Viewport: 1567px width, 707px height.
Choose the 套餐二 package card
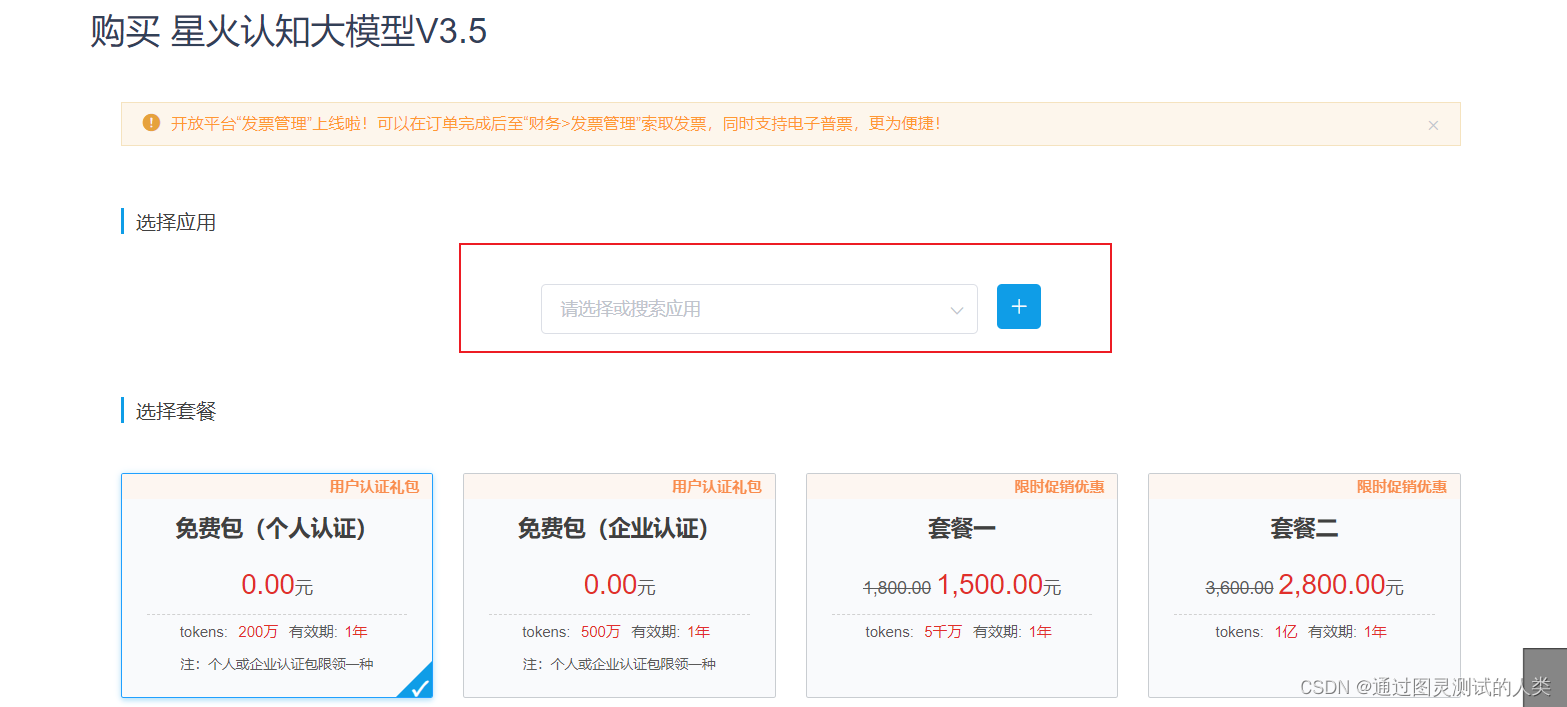click(1304, 585)
